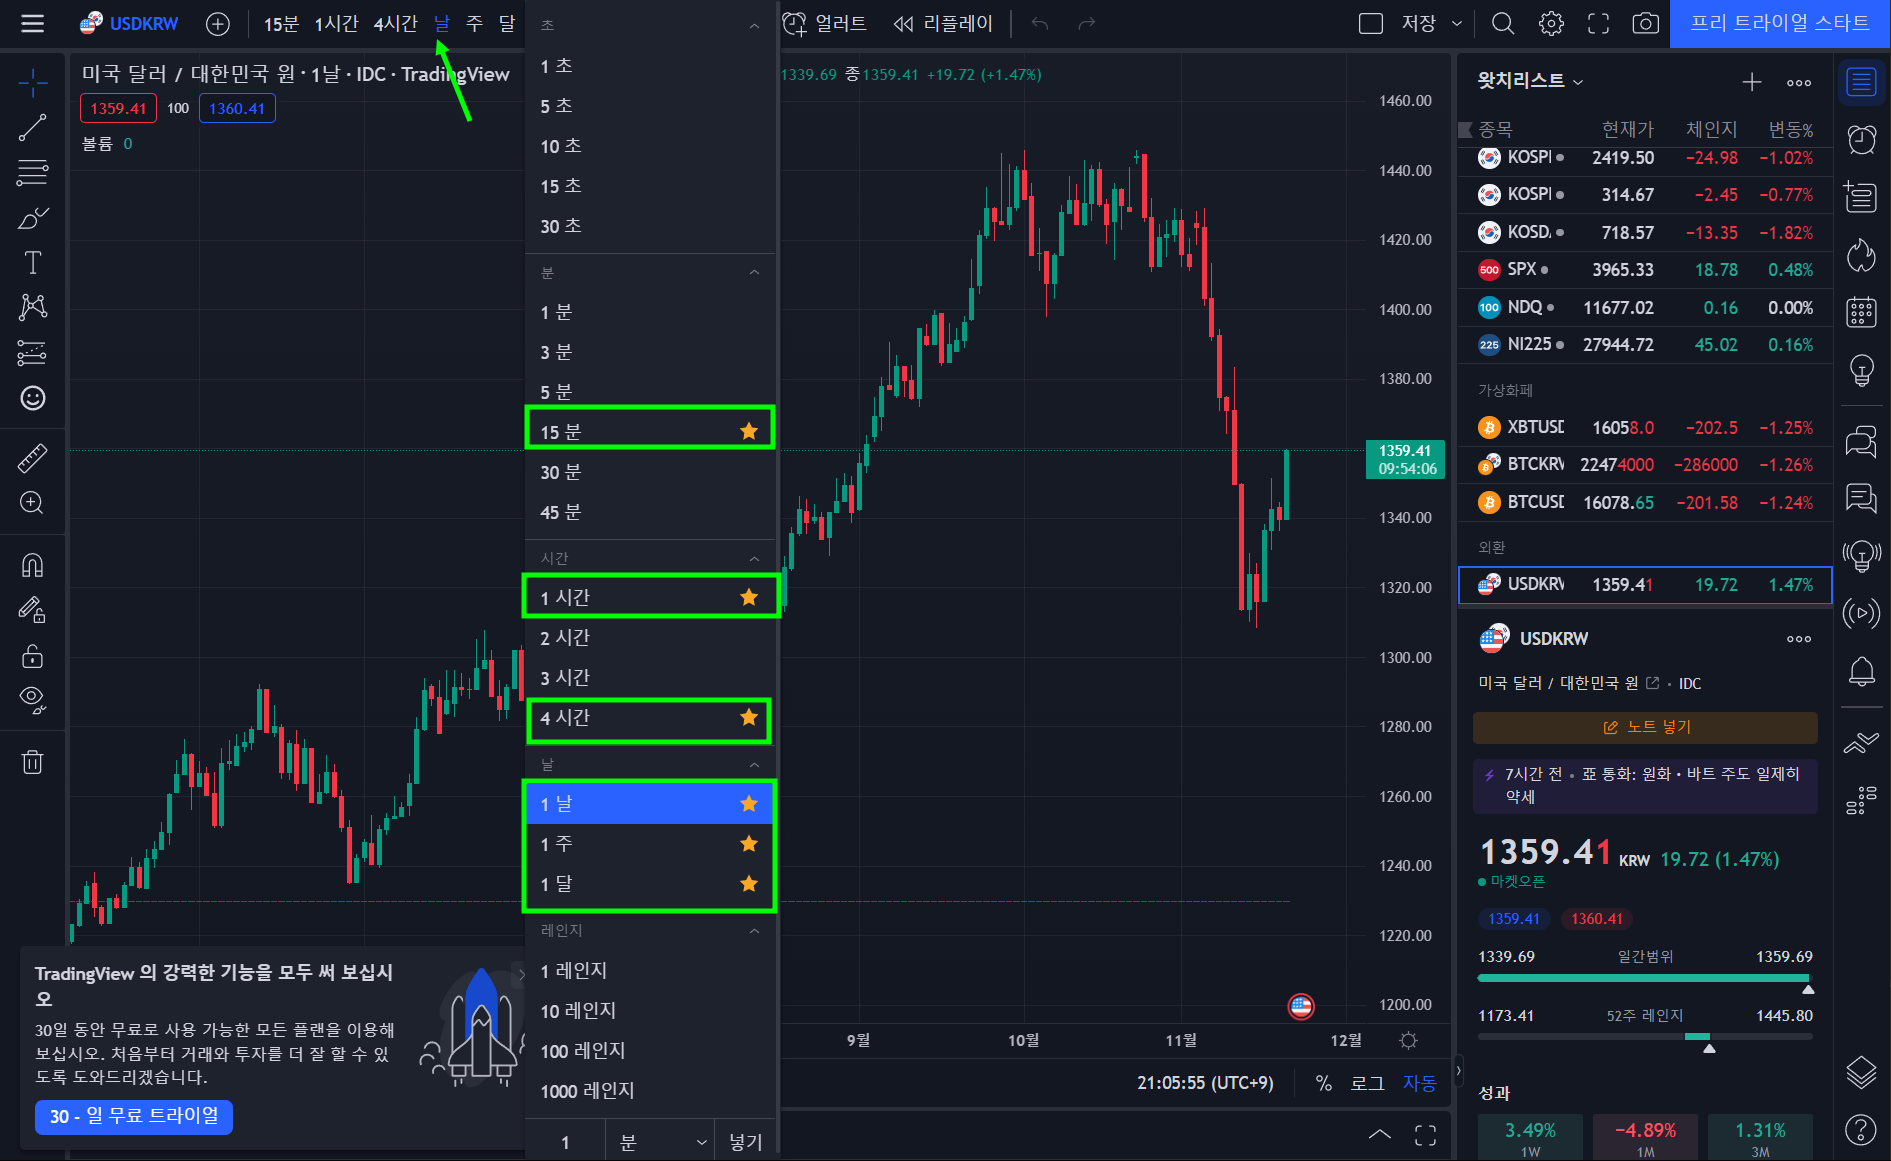This screenshot has width=1891, height=1161.
Task: Toggle lock all drawings
Action: pos(33,656)
